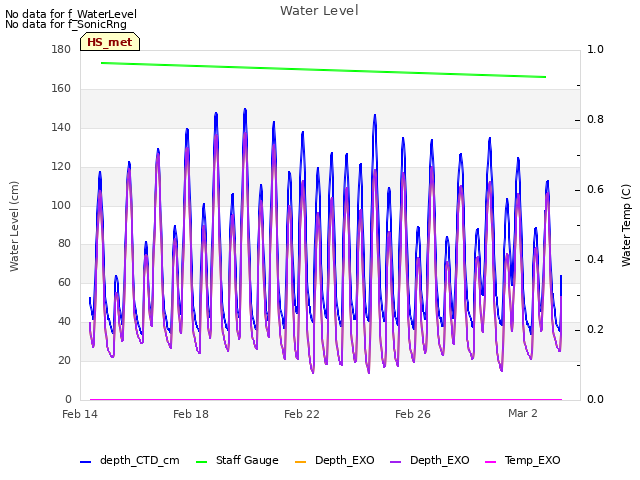Click the HS_met annotation label

point(110,42)
